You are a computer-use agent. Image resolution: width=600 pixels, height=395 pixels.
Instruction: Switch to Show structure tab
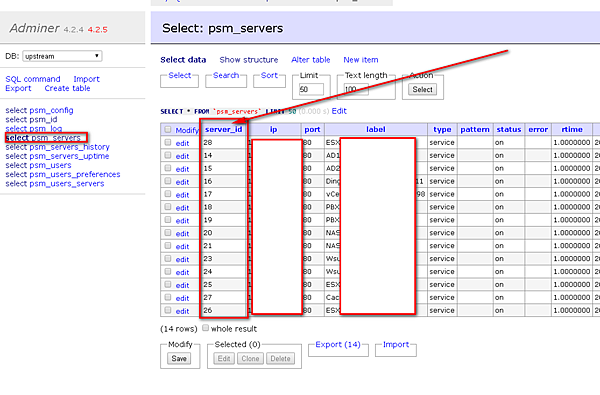(249, 60)
